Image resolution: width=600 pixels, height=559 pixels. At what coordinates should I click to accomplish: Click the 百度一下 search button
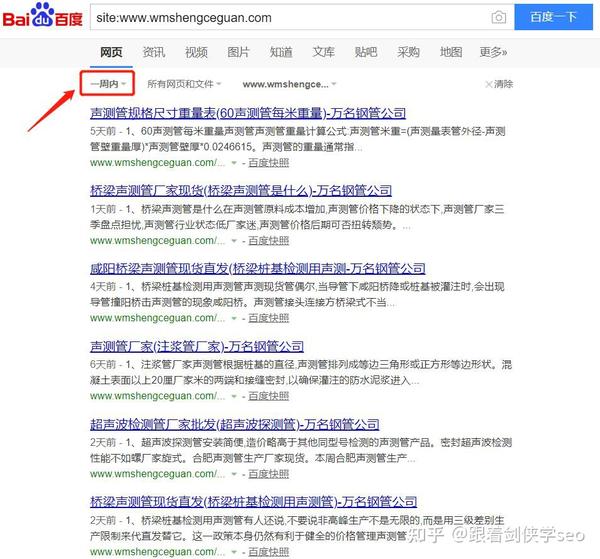(x=553, y=17)
